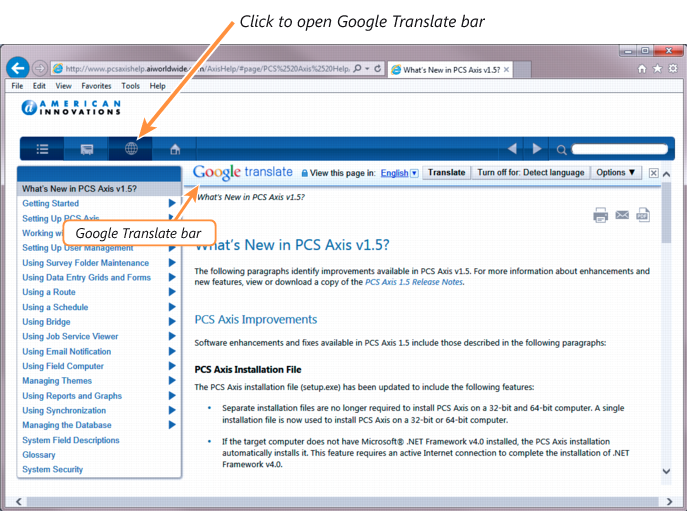Open the Managing Themes topic link
The width and height of the screenshot is (689, 512).
point(57,381)
